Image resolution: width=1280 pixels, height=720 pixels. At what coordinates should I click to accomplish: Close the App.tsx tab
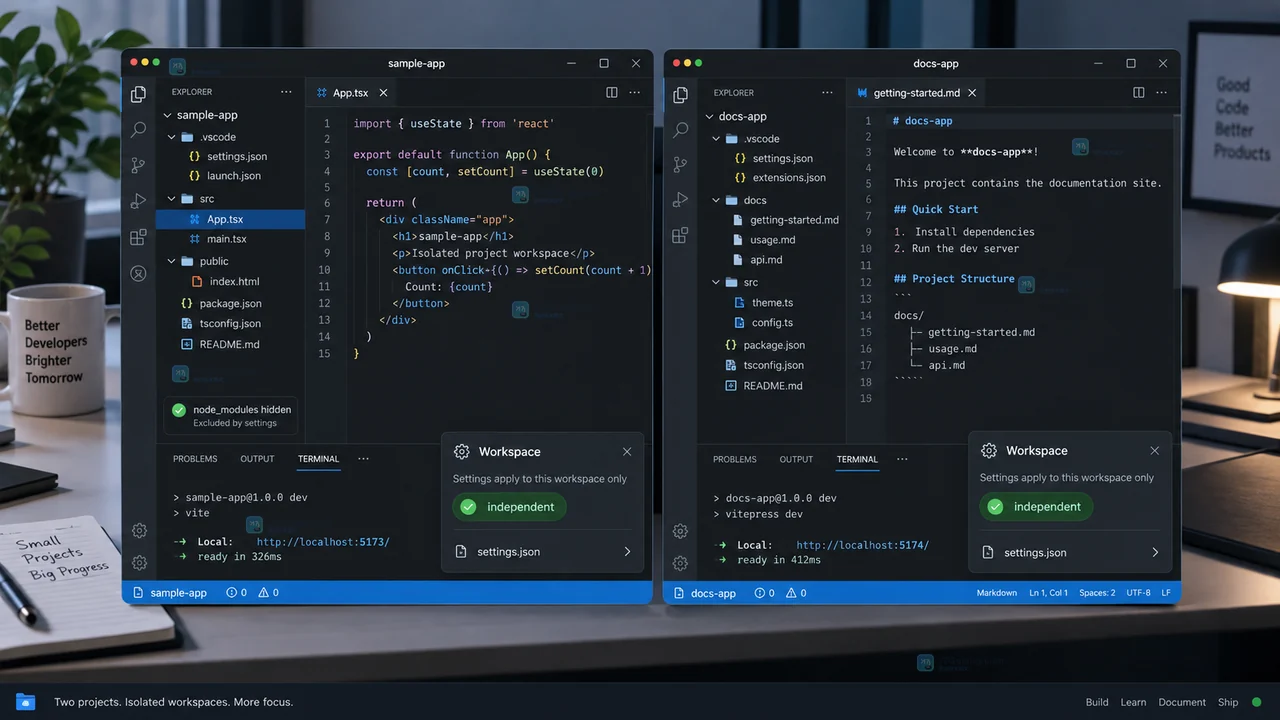383,93
